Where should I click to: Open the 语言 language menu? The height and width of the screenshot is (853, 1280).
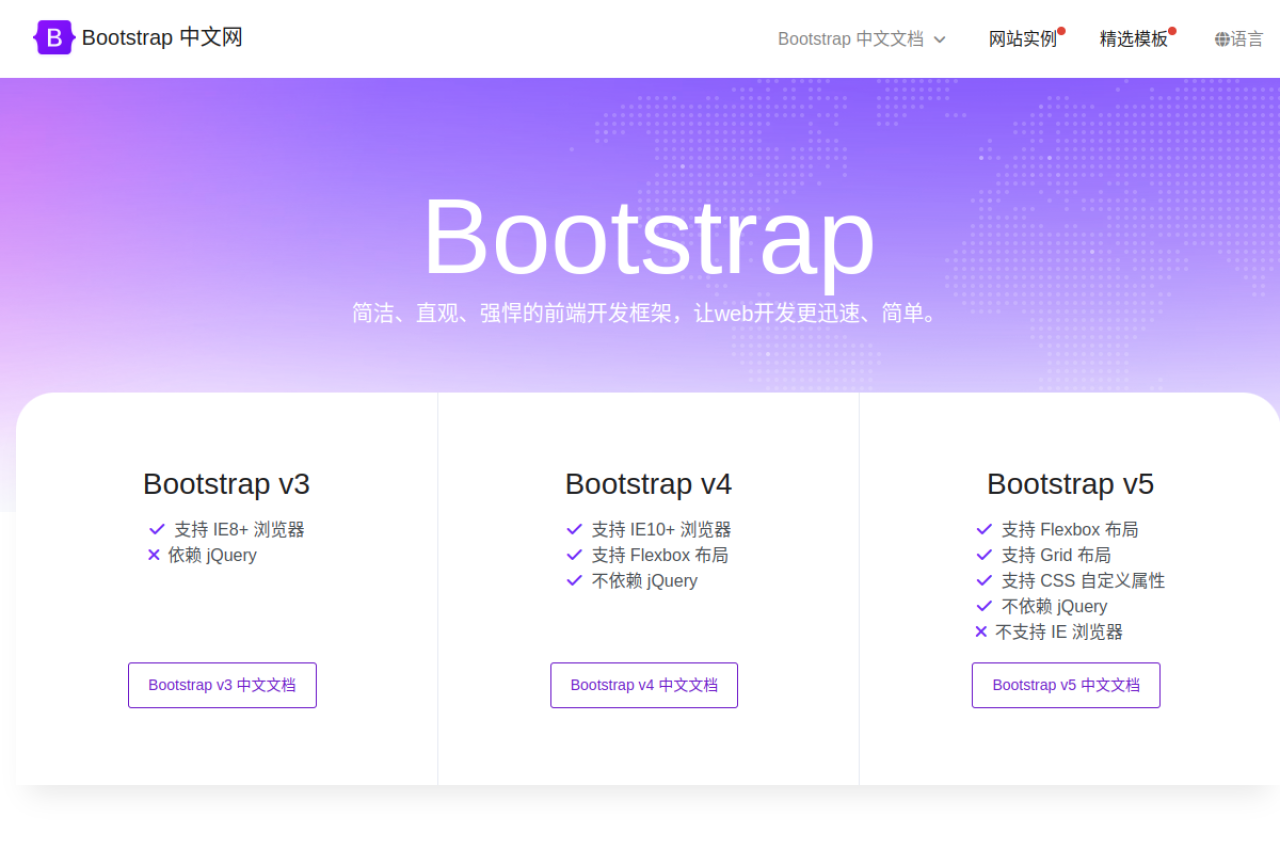coord(1239,39)
